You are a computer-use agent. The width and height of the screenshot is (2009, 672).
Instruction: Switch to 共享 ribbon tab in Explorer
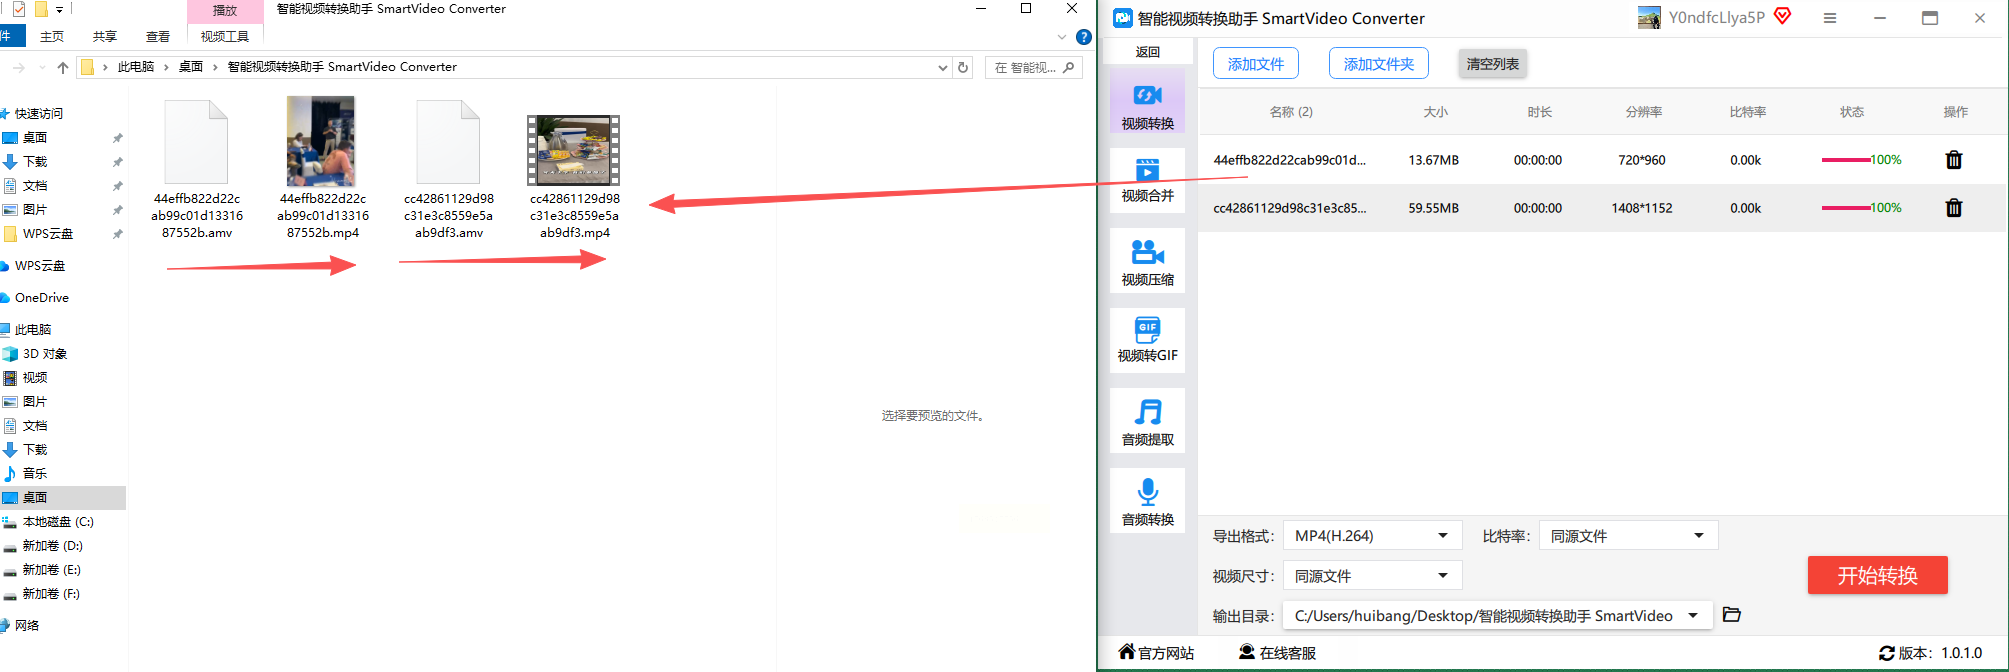click(105, 36)
